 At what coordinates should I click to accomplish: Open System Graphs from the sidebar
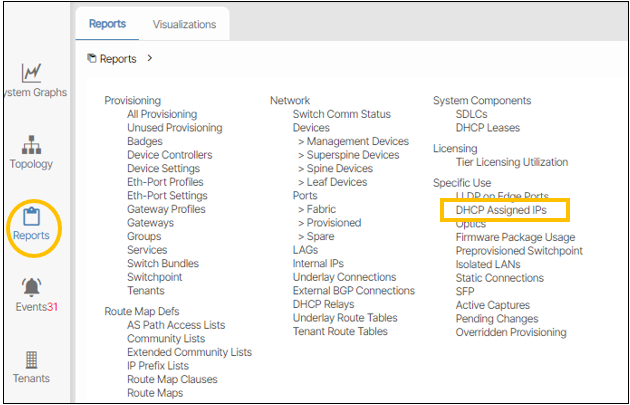(31, 73)
